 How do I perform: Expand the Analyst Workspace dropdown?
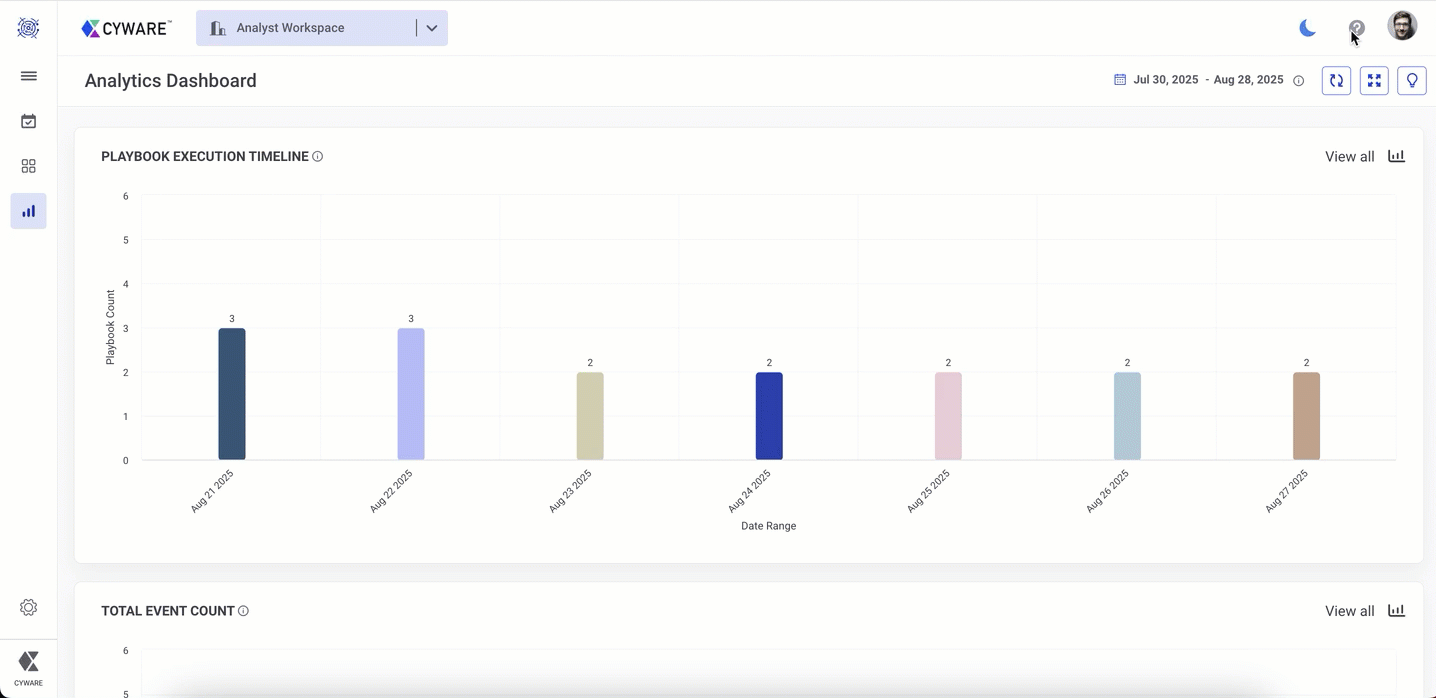point(432,28)
